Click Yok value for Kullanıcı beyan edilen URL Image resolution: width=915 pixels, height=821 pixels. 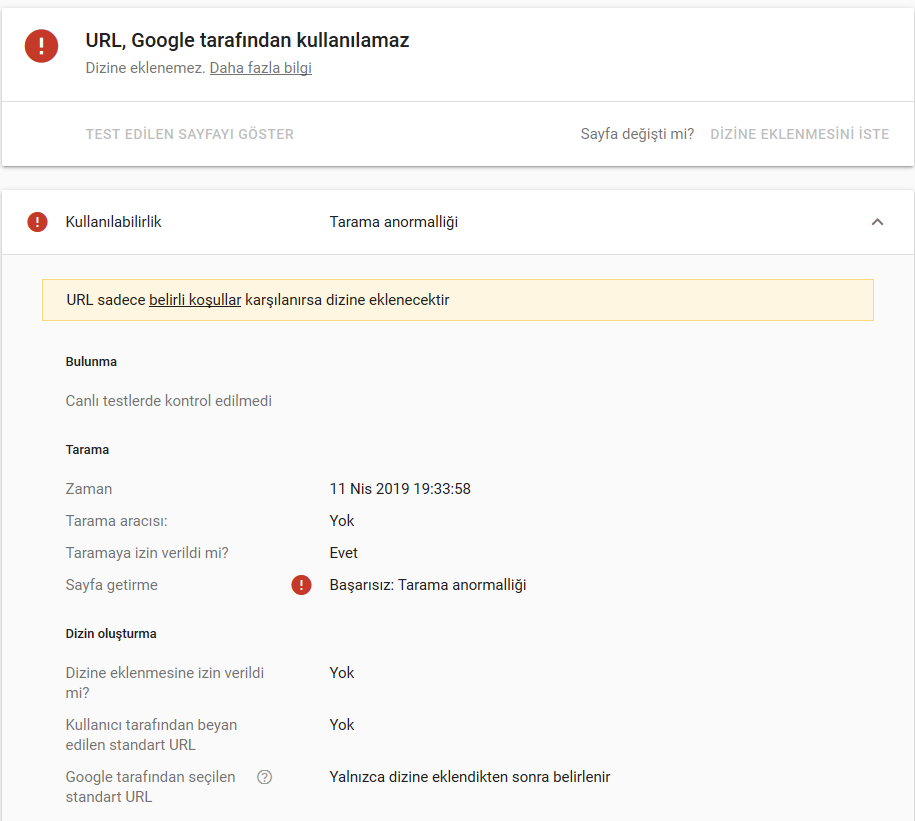342,725
